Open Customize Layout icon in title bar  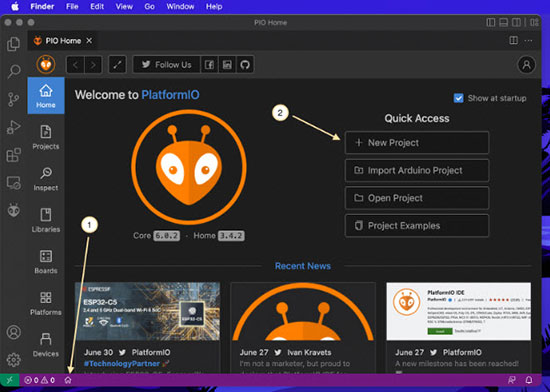pyautogui.click(x=534, y=22)
